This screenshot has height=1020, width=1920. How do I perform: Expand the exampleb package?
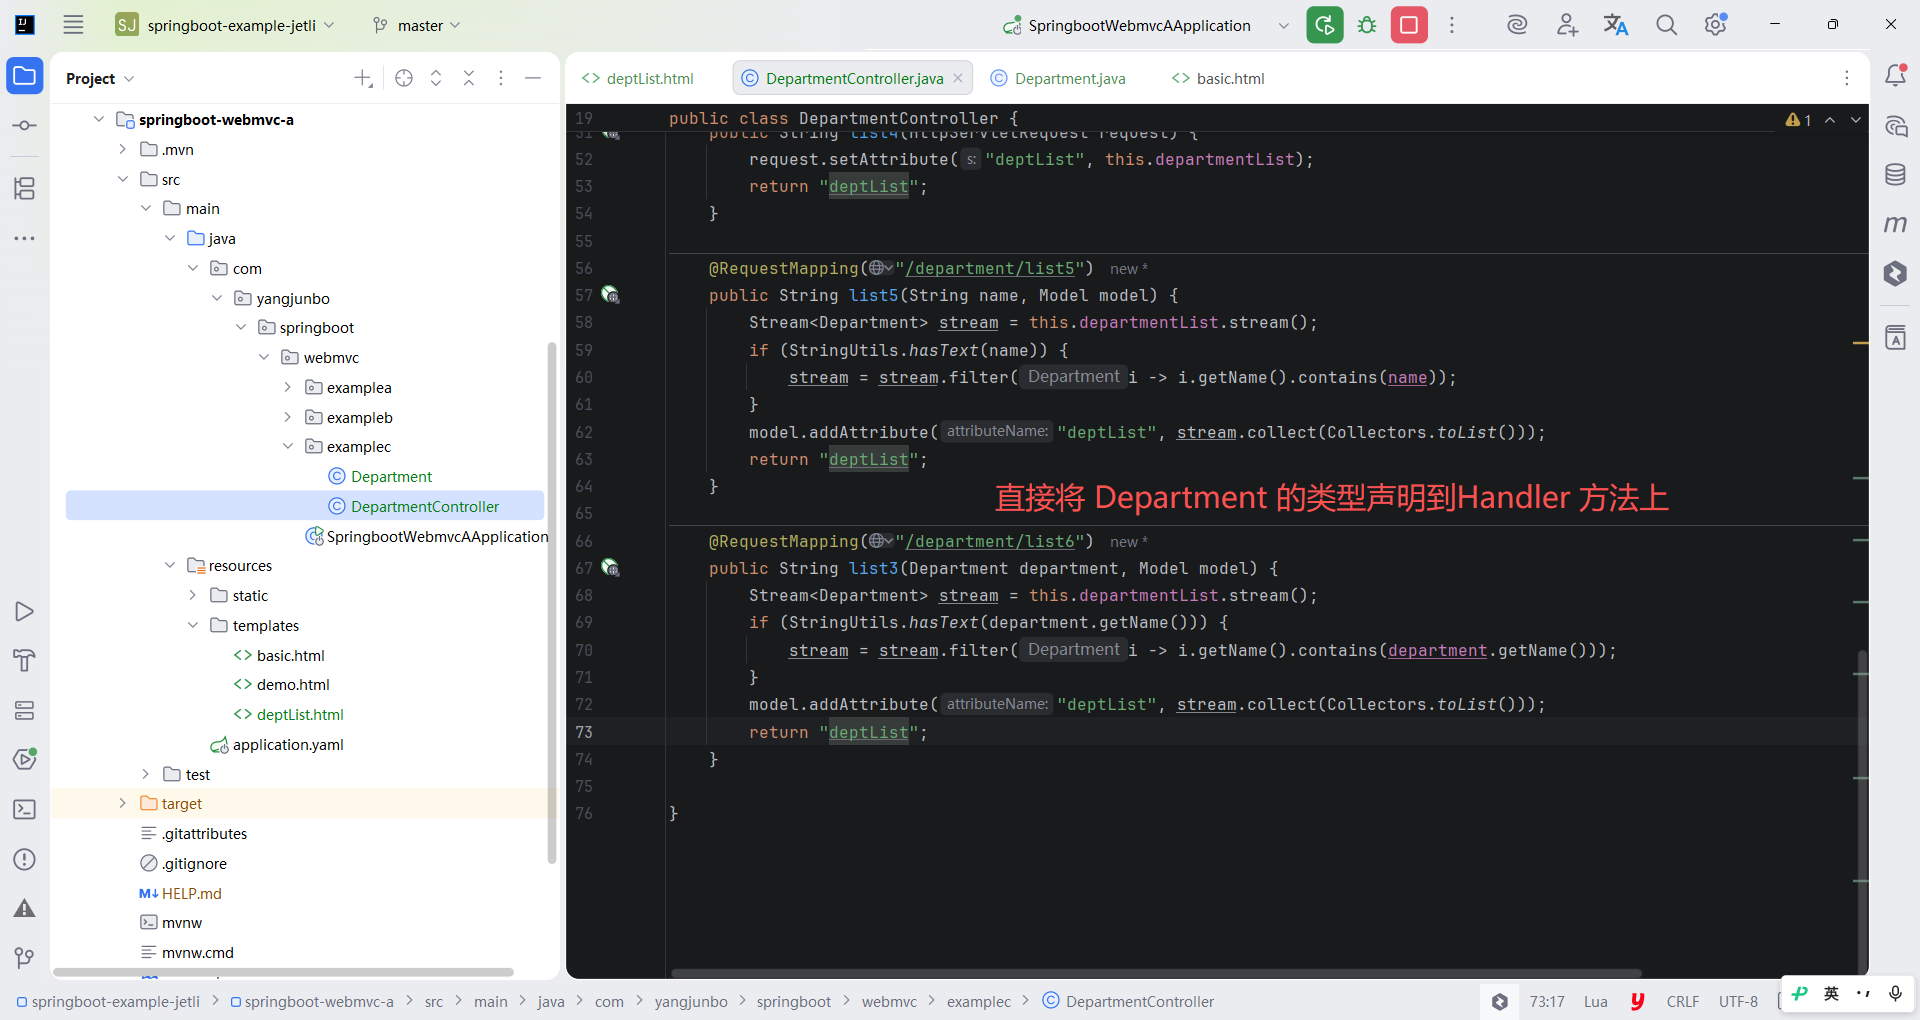click(x=288, y=417)
